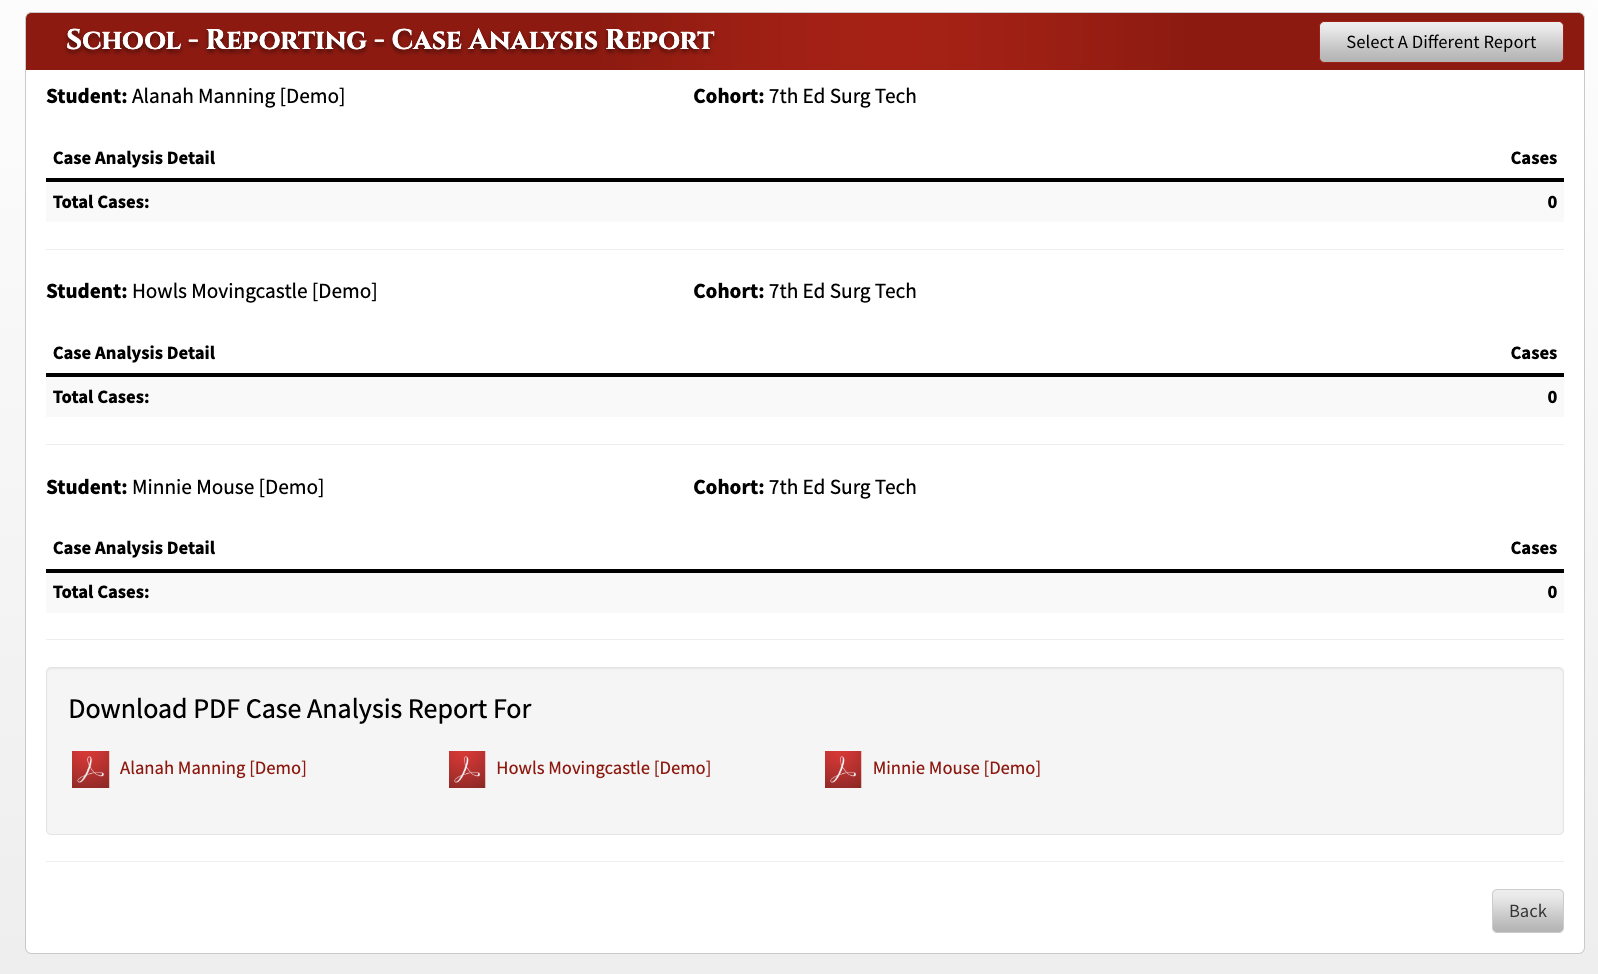The image size is (1598, 974).
Task: Click Total Cases label for Howls Movingcastle
Action: (x=101, y=397)
